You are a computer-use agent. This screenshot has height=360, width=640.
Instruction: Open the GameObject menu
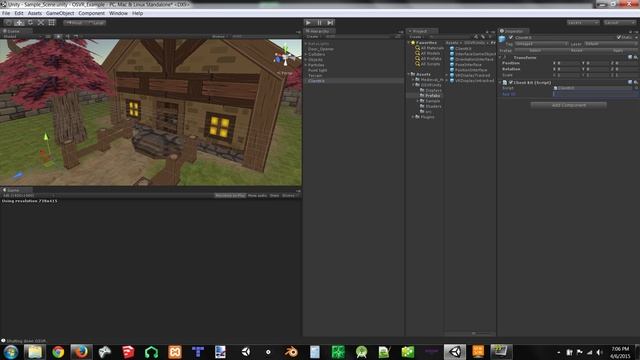coord(60,13)
